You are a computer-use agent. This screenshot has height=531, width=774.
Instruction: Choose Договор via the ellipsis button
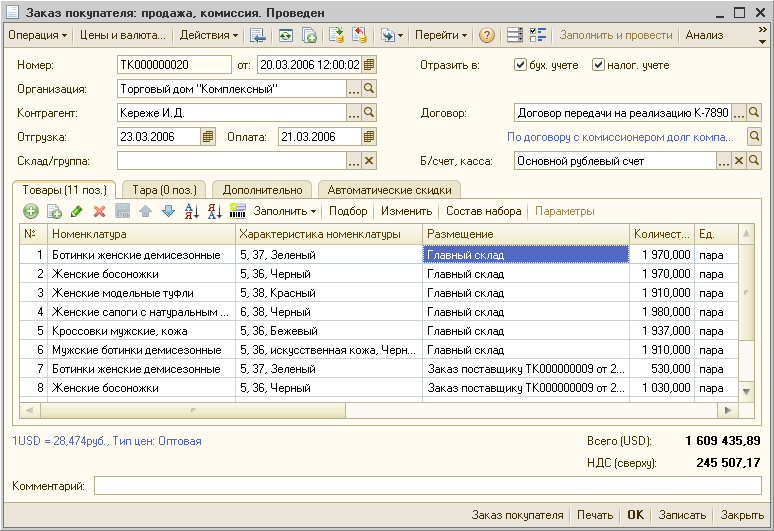(739, 113)
